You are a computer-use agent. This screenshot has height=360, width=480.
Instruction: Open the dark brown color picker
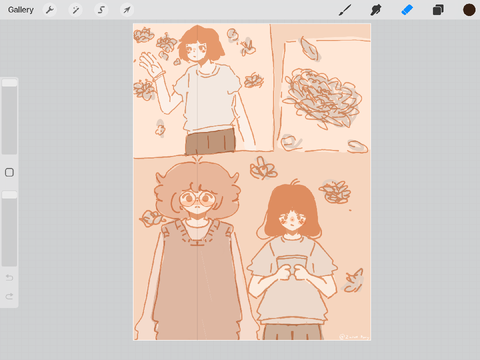[469, 10]
